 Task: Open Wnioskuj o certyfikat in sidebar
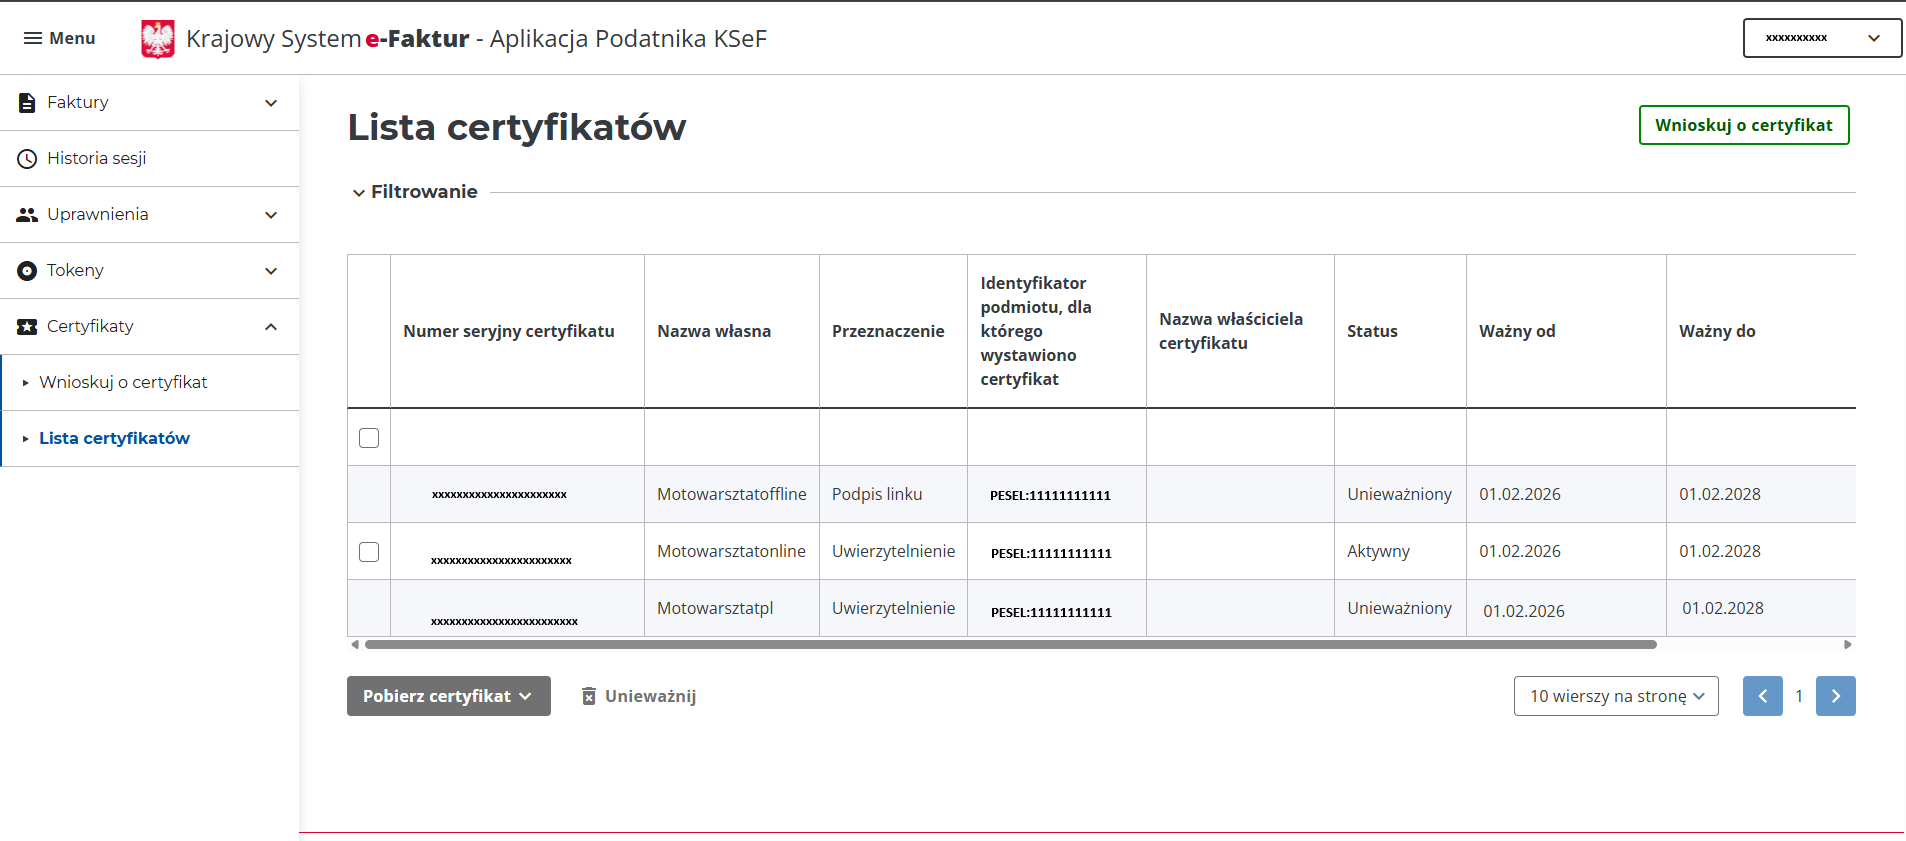[123, 382]
